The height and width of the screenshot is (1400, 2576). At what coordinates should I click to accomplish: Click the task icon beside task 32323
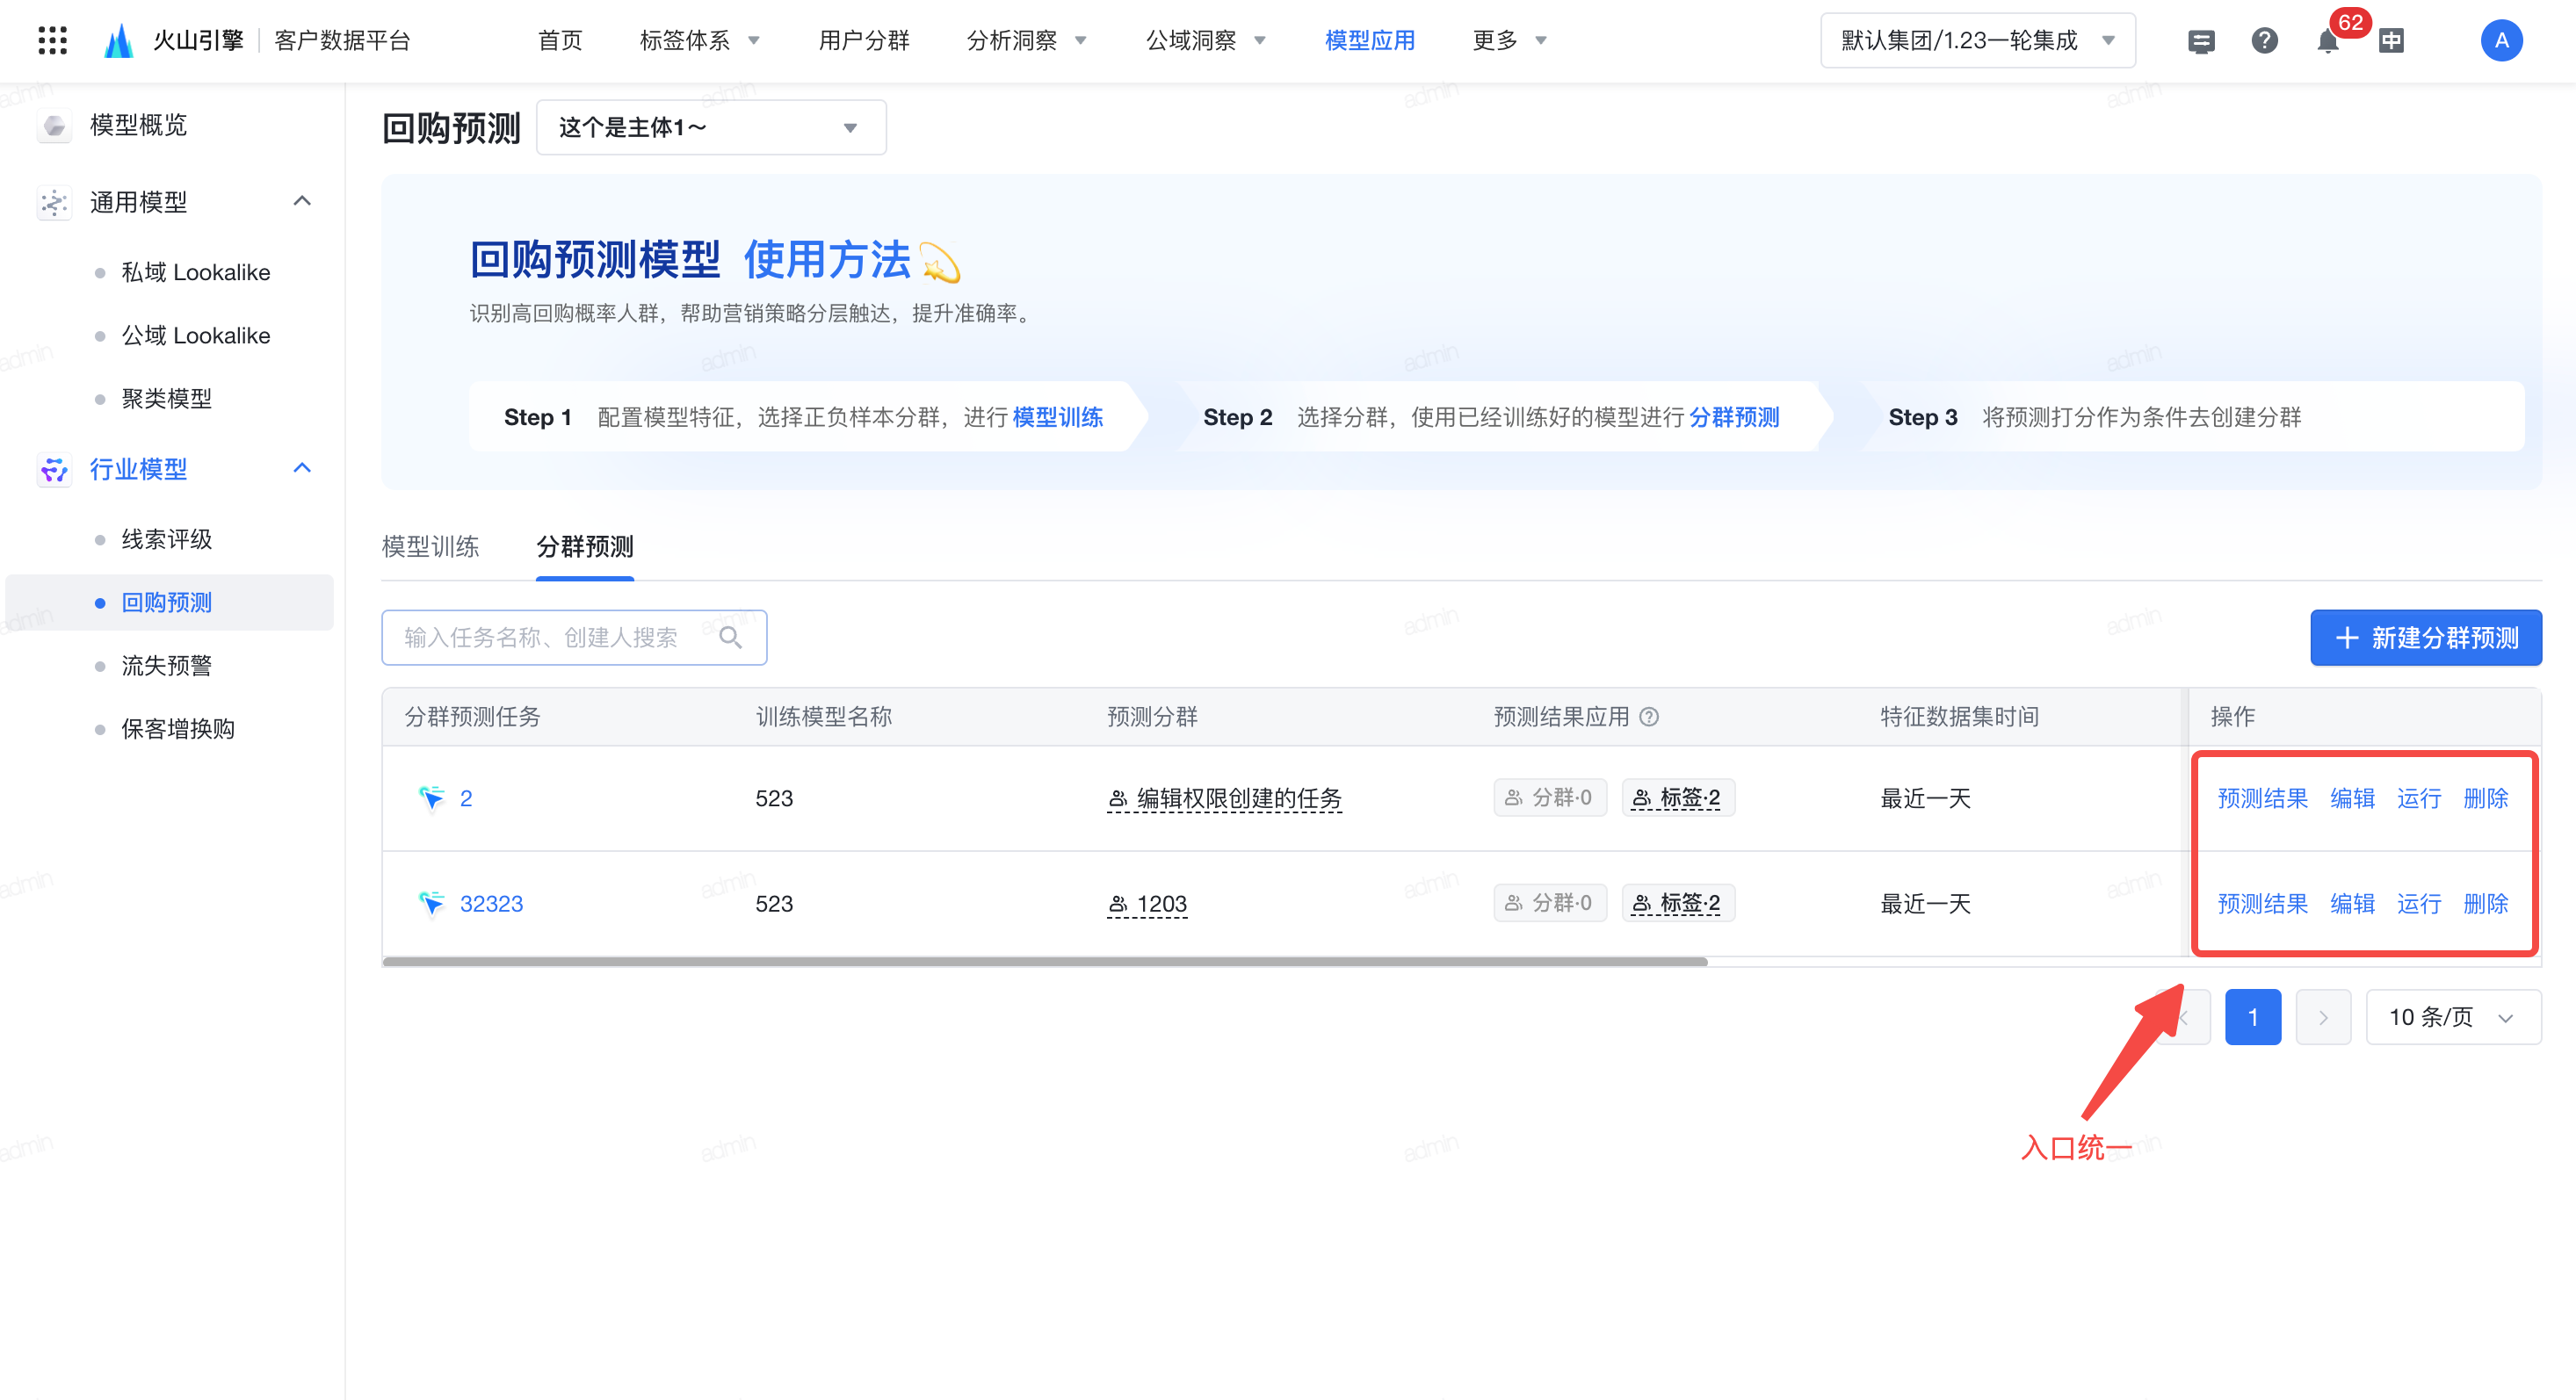pos(431,904)
